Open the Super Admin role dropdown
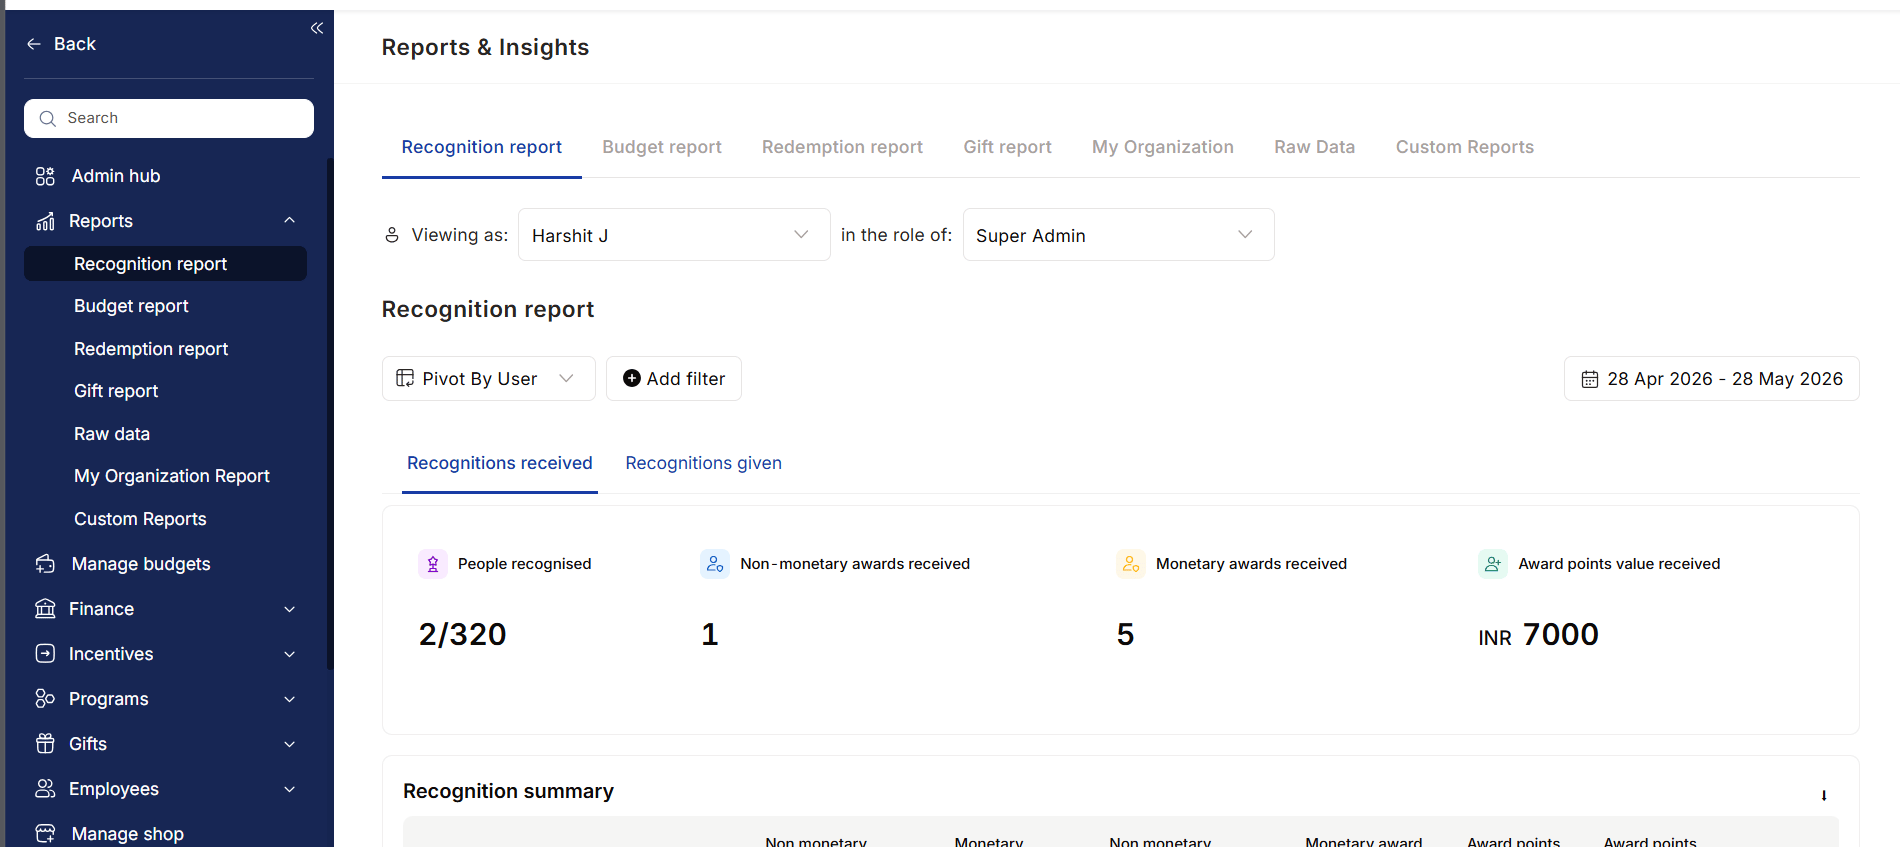 [x=1118, y=235]
